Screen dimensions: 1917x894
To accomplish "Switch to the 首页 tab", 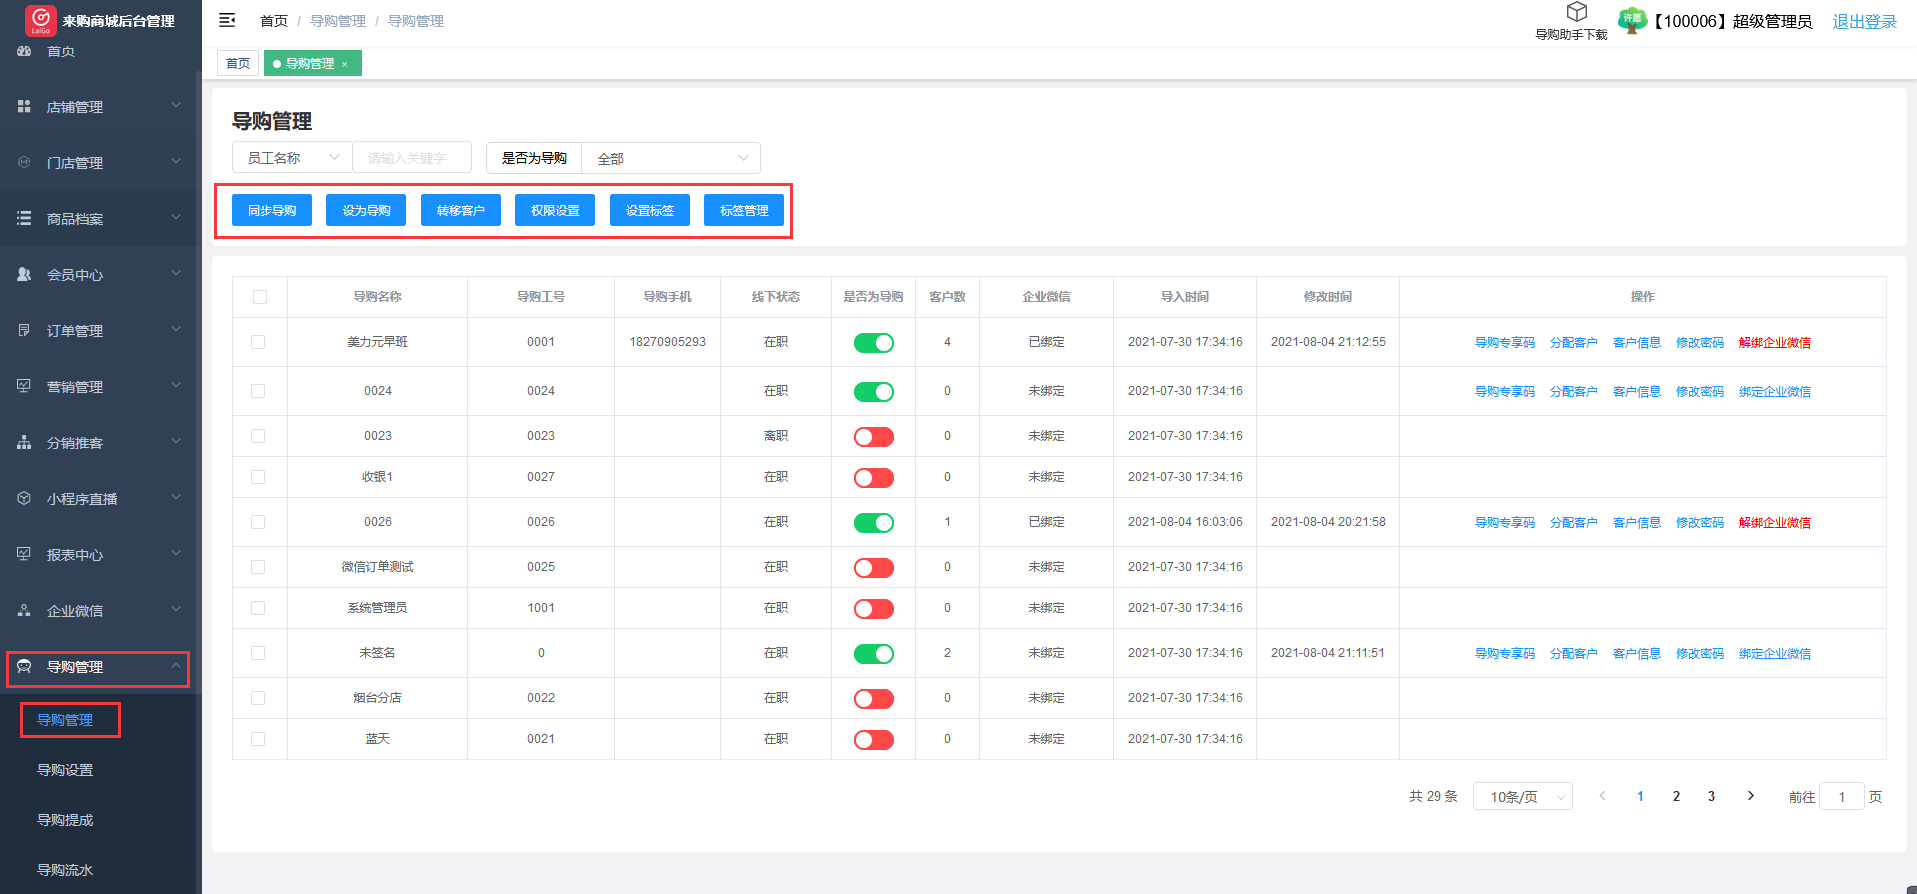I will click(238, 64).
